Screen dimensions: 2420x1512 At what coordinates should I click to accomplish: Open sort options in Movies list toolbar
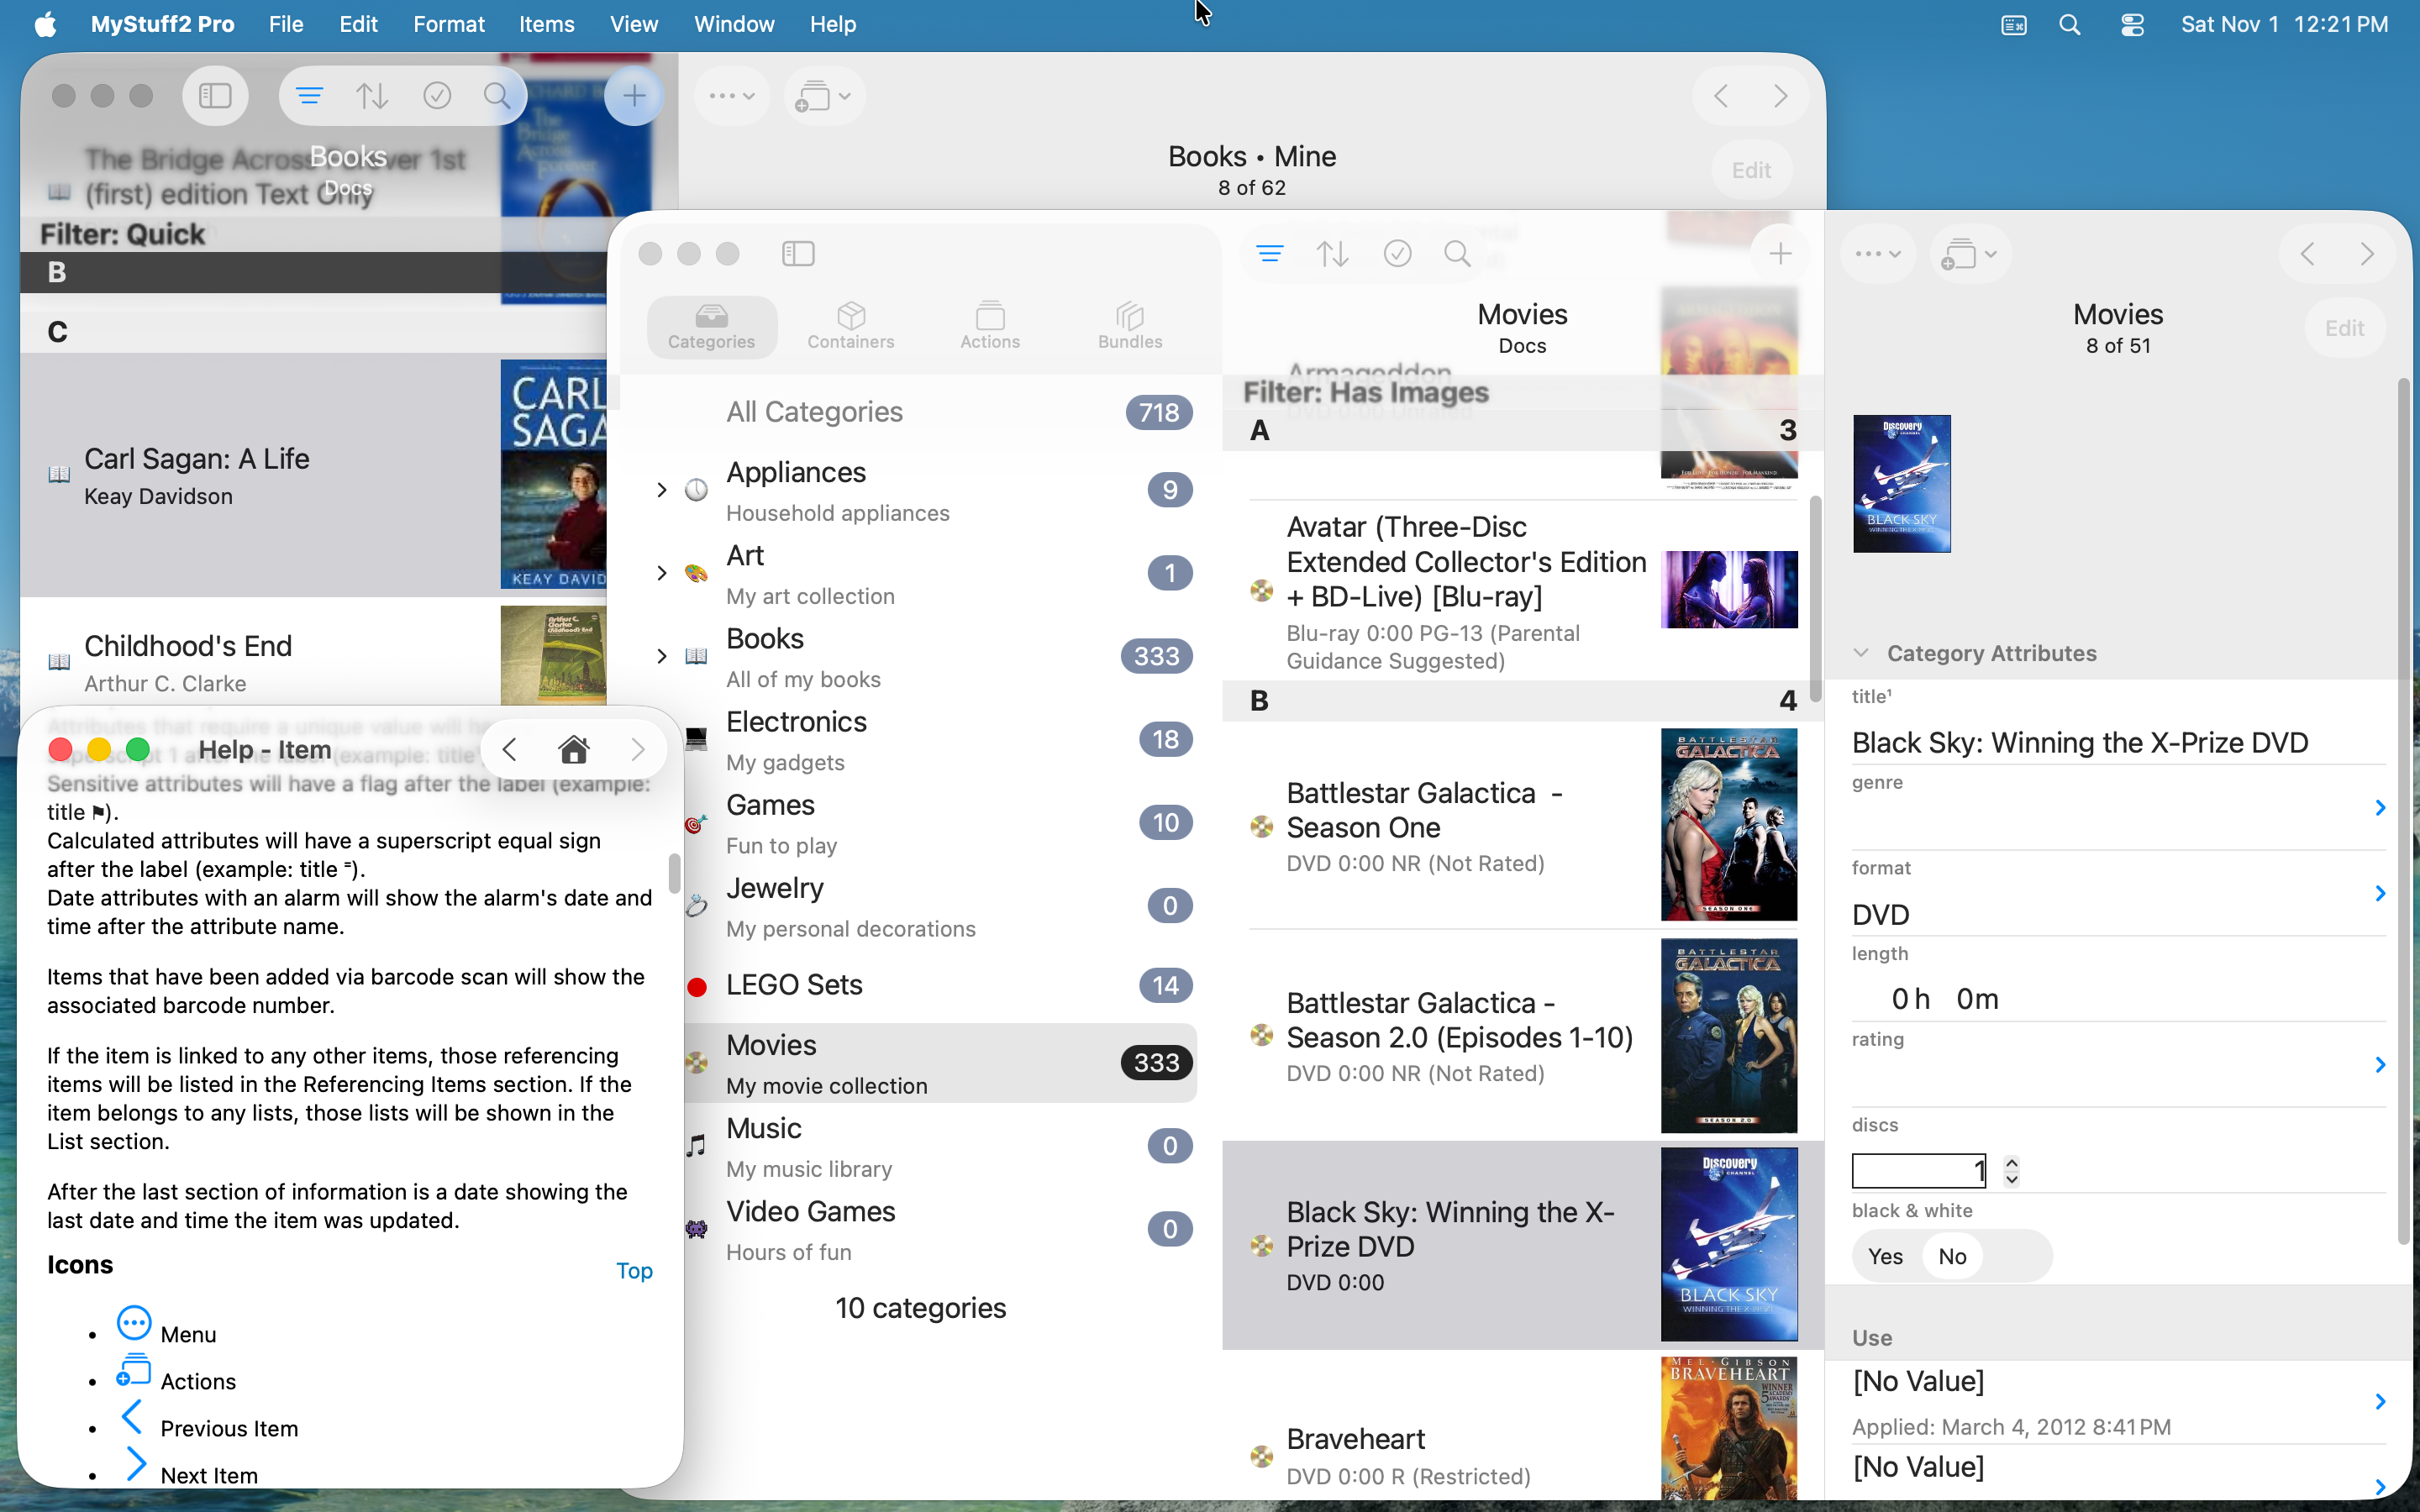[x=1332, y=254]
